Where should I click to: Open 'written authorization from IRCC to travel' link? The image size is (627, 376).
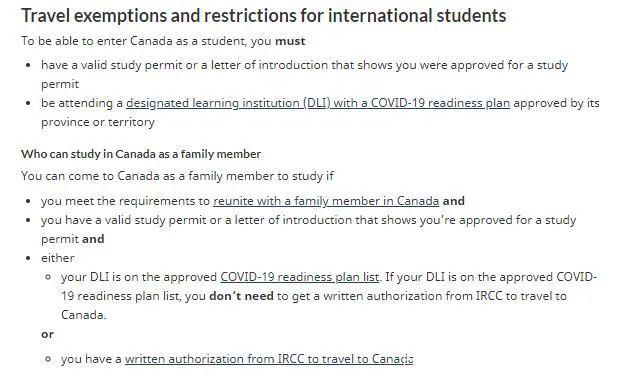pos(269,359)
